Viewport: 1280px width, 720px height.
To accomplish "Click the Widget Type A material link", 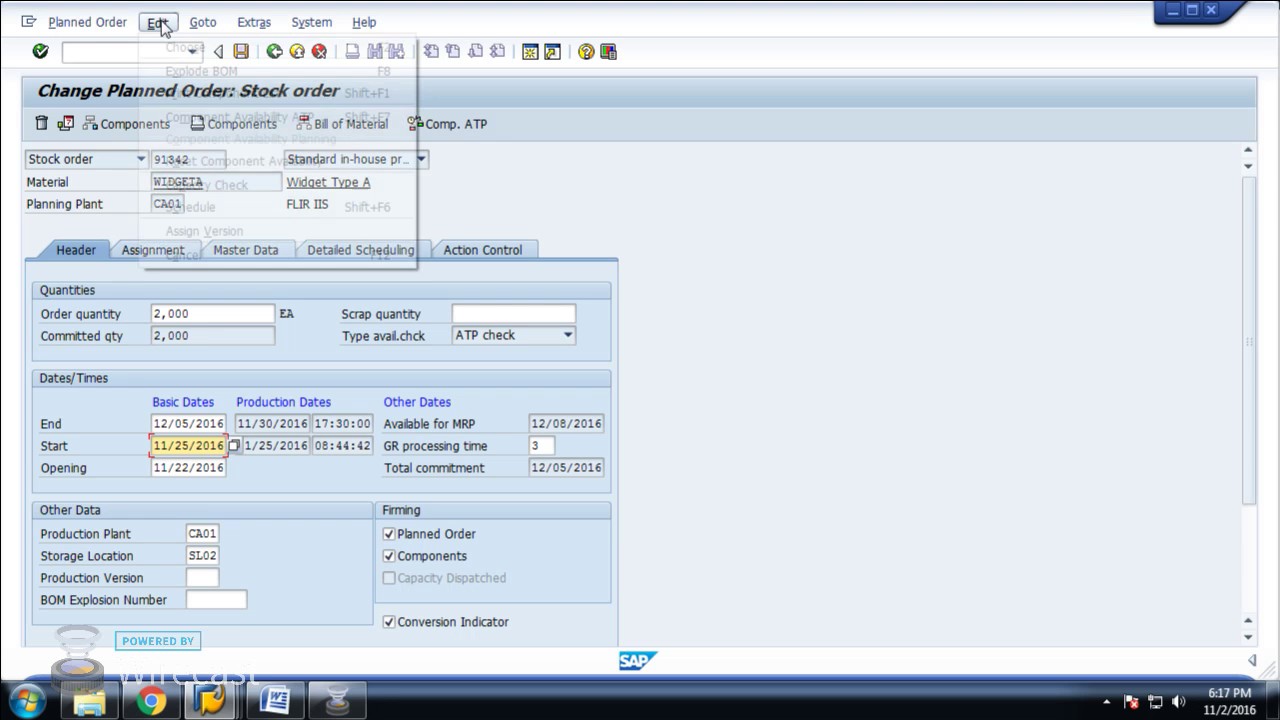I will tap(328, 182).
